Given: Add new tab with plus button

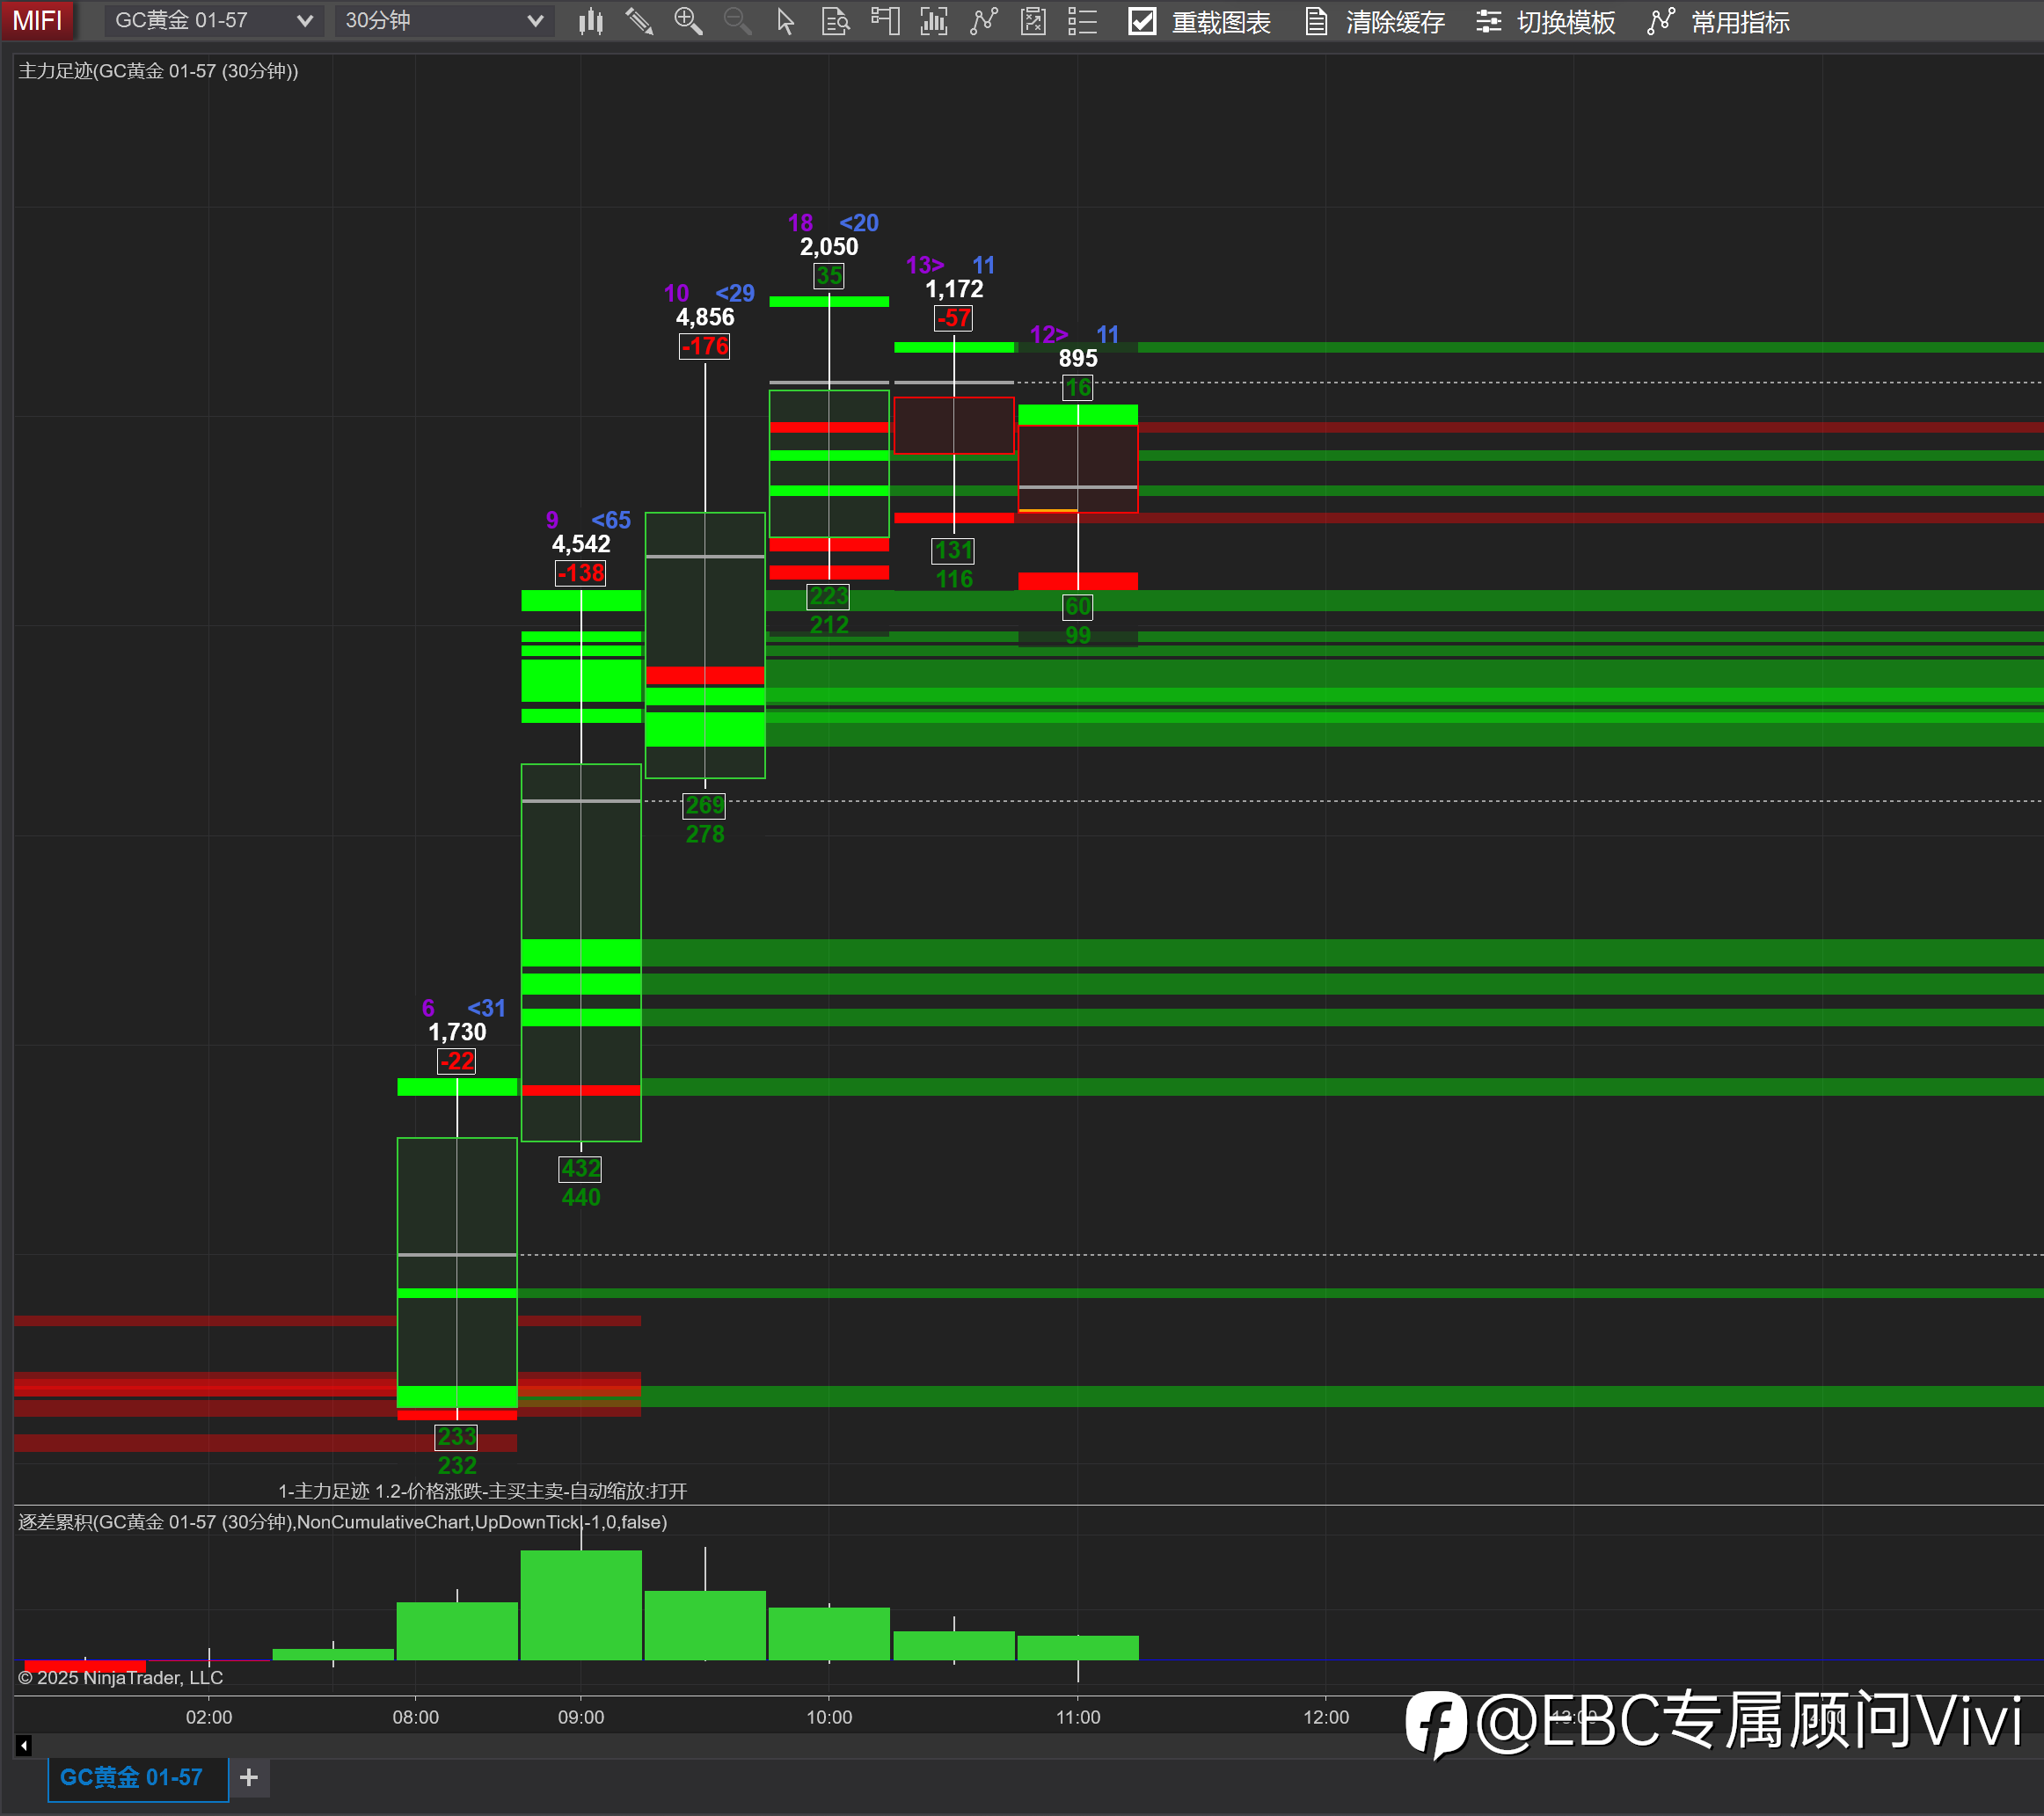Looking at the screenshot, I should coord(249,1777).
